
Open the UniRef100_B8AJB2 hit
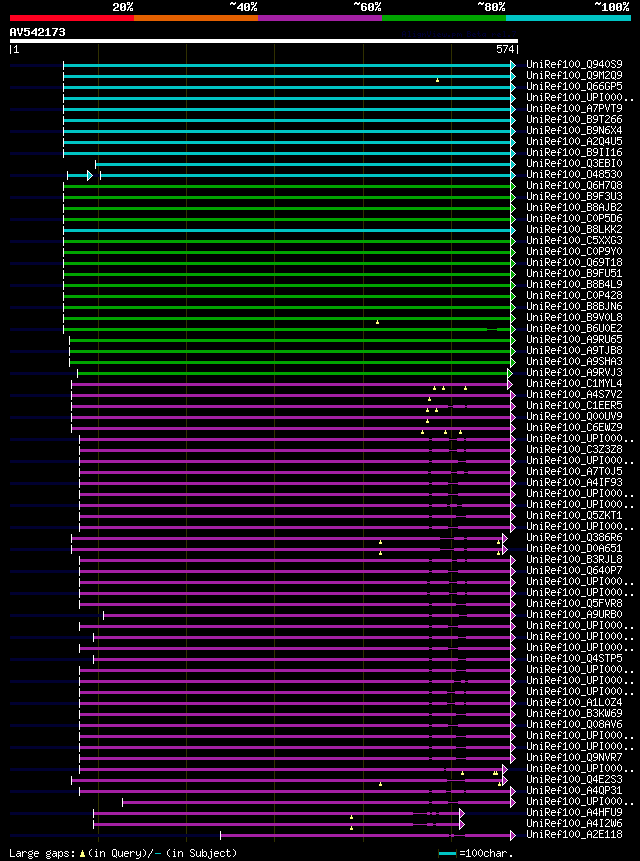(x=574, y=207)
